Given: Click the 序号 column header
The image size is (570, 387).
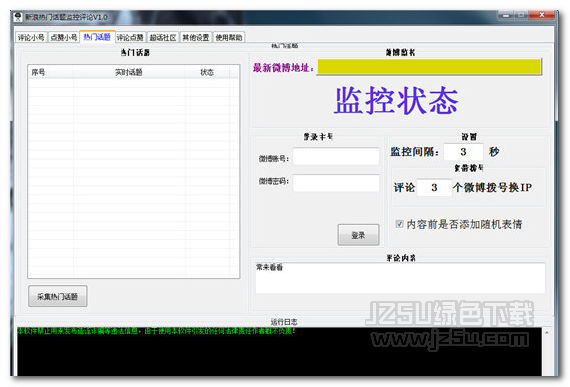Looking at the screenshot, I should (51, 72).
